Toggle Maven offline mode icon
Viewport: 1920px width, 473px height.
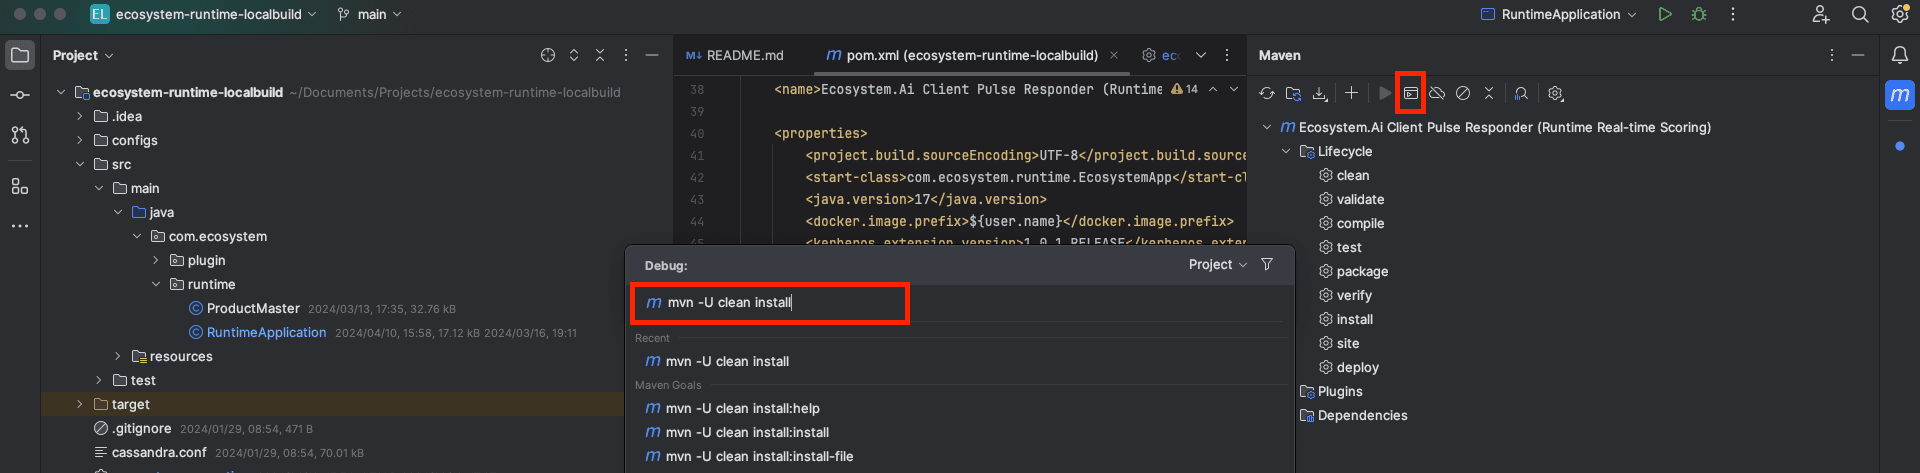[1437, 93]
